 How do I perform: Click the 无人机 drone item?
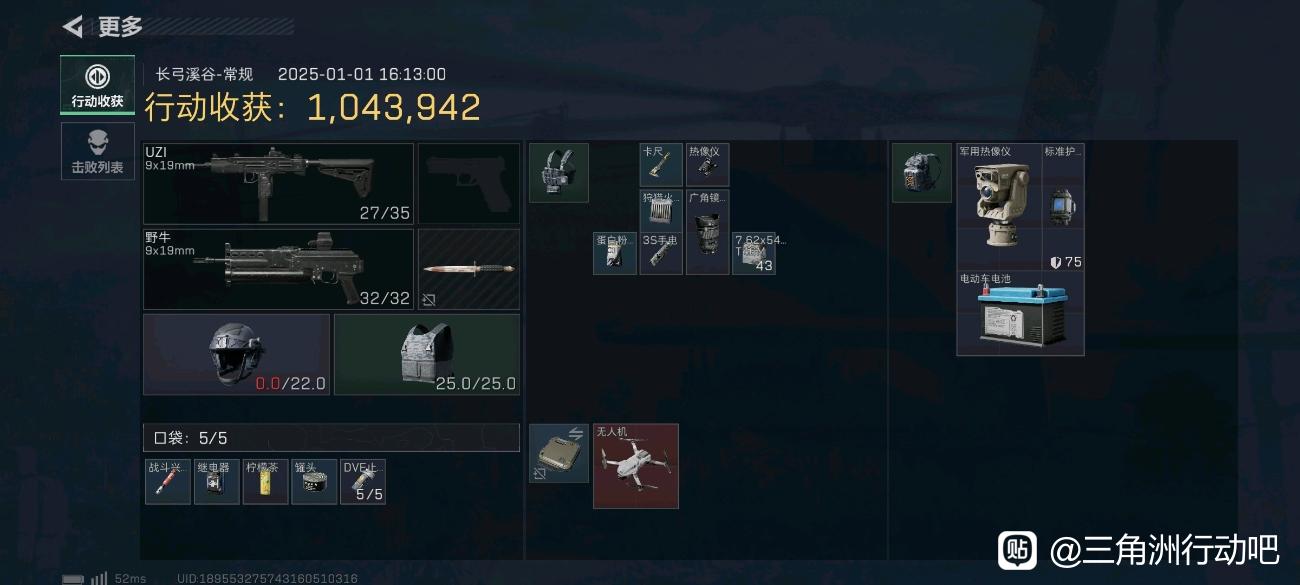click(x=636, y=465)
